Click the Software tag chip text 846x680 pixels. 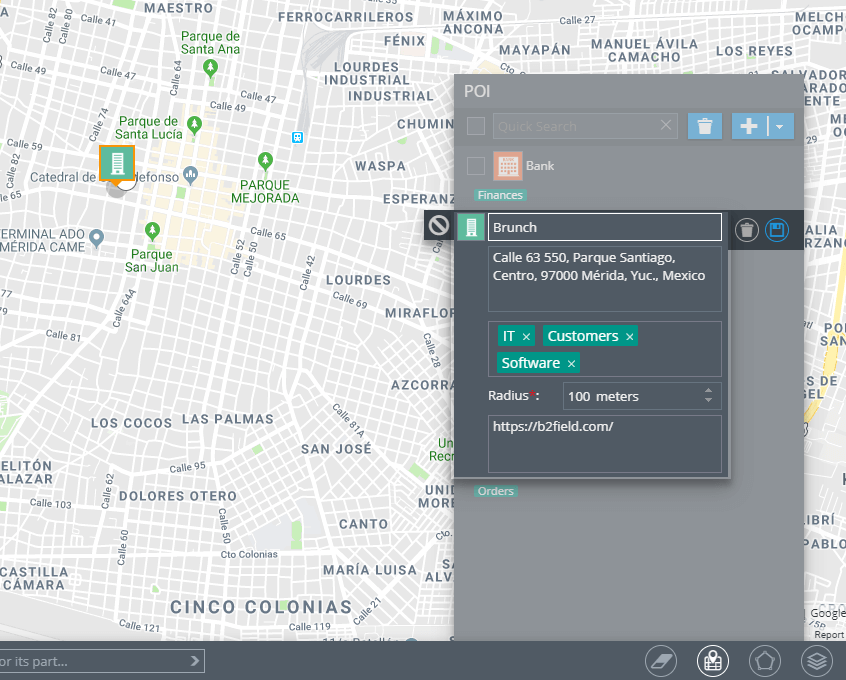tap(531, 363)
